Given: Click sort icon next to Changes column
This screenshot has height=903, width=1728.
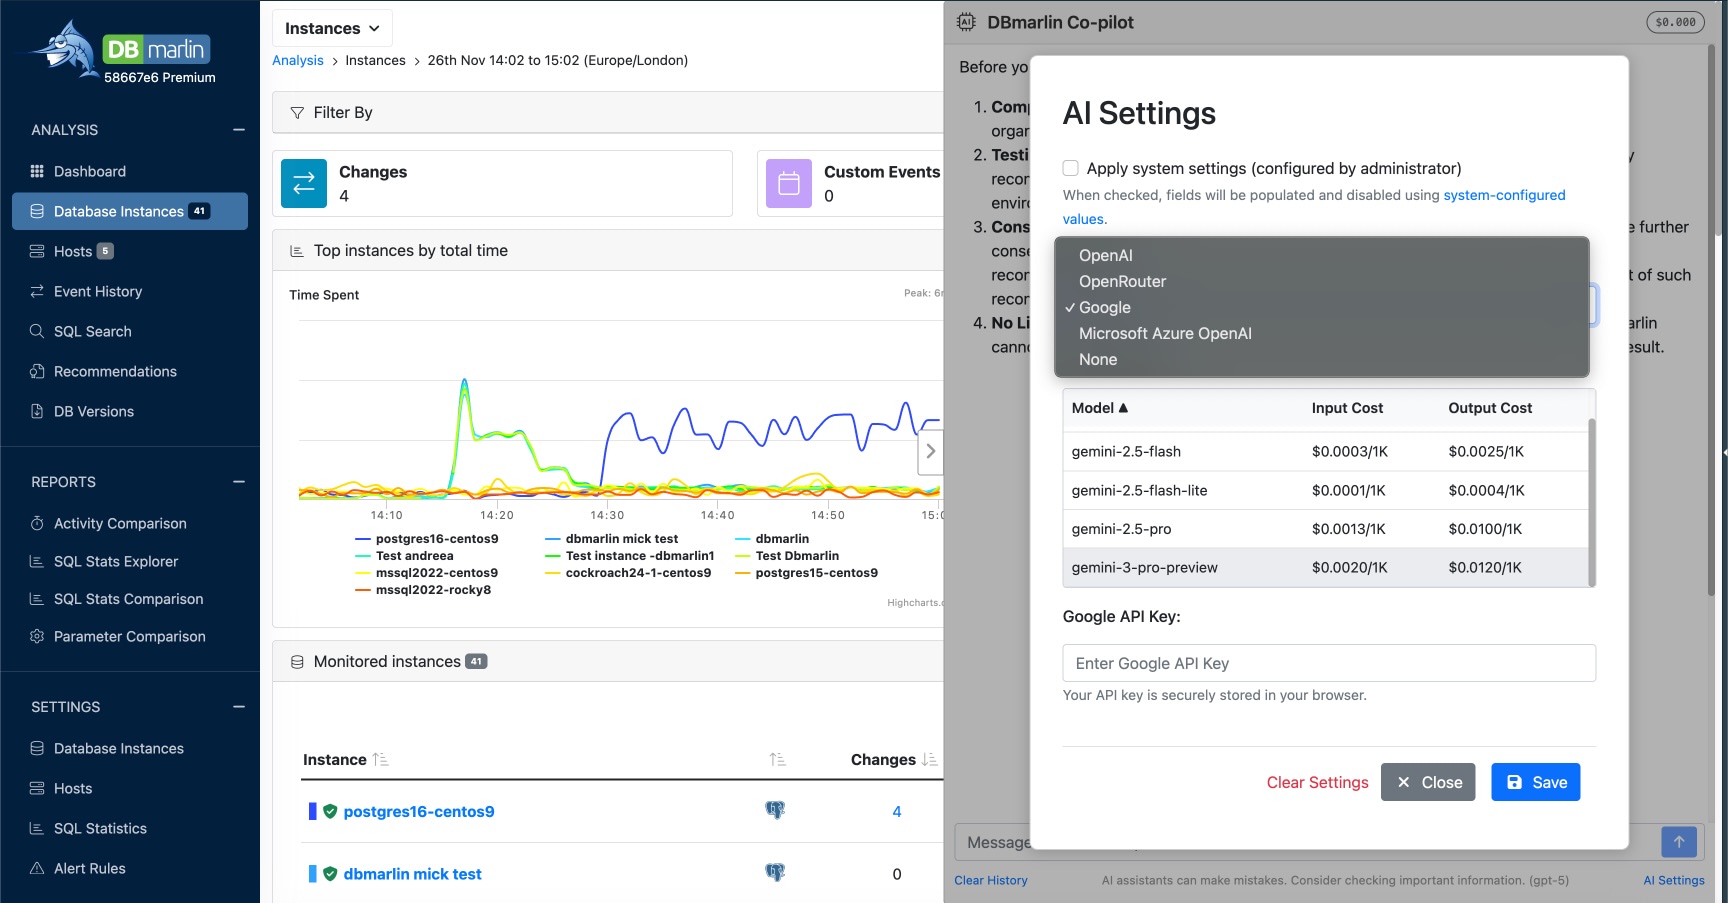Looking at the screenshot, I should 929,760.
